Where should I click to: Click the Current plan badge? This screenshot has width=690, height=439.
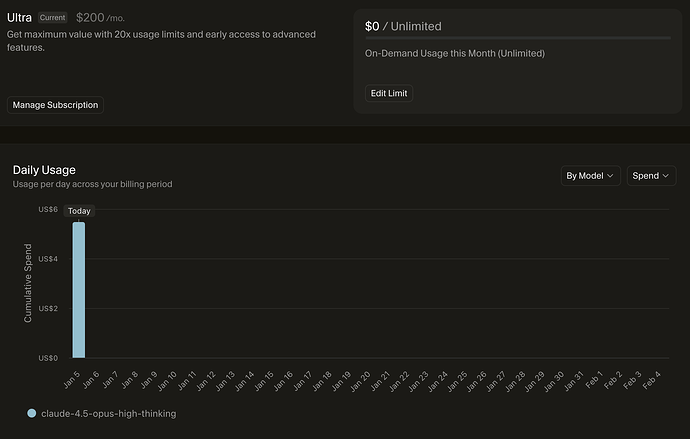(x=52, y=18)
